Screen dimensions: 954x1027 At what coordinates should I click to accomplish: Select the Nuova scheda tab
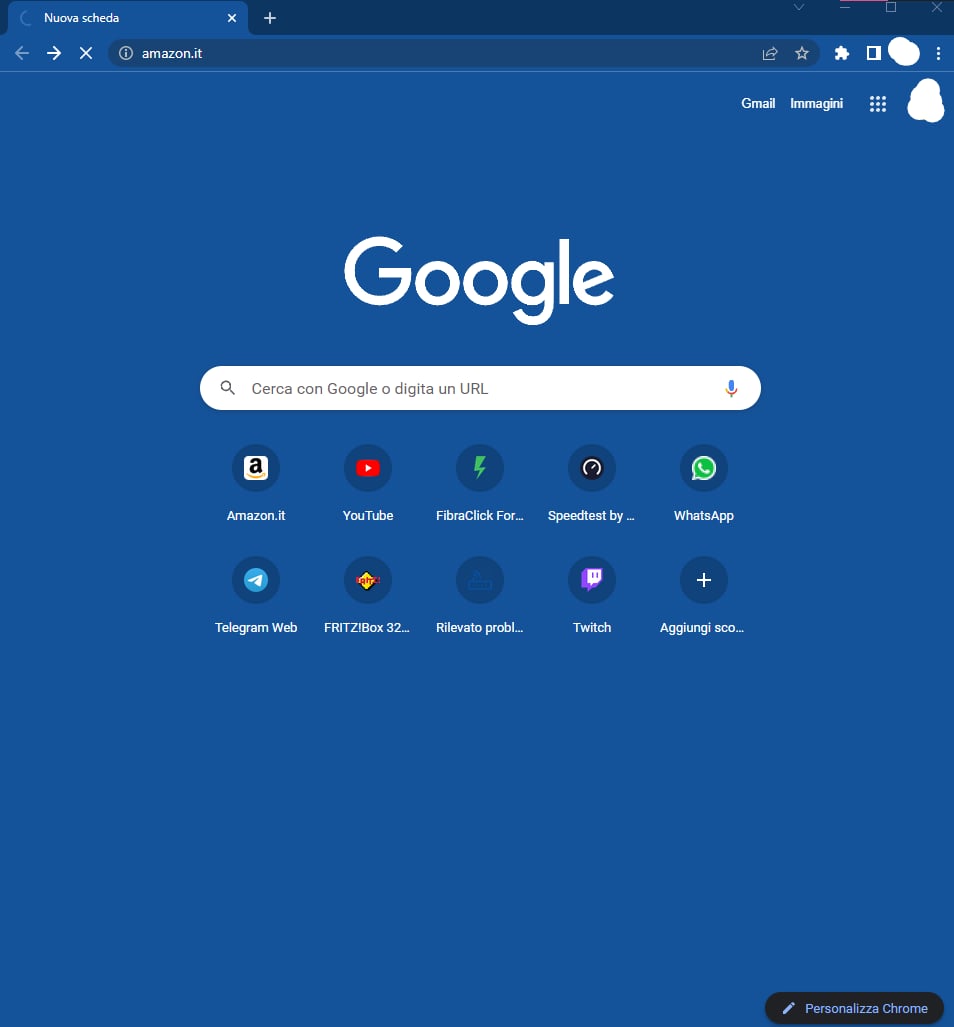point(128,18)
